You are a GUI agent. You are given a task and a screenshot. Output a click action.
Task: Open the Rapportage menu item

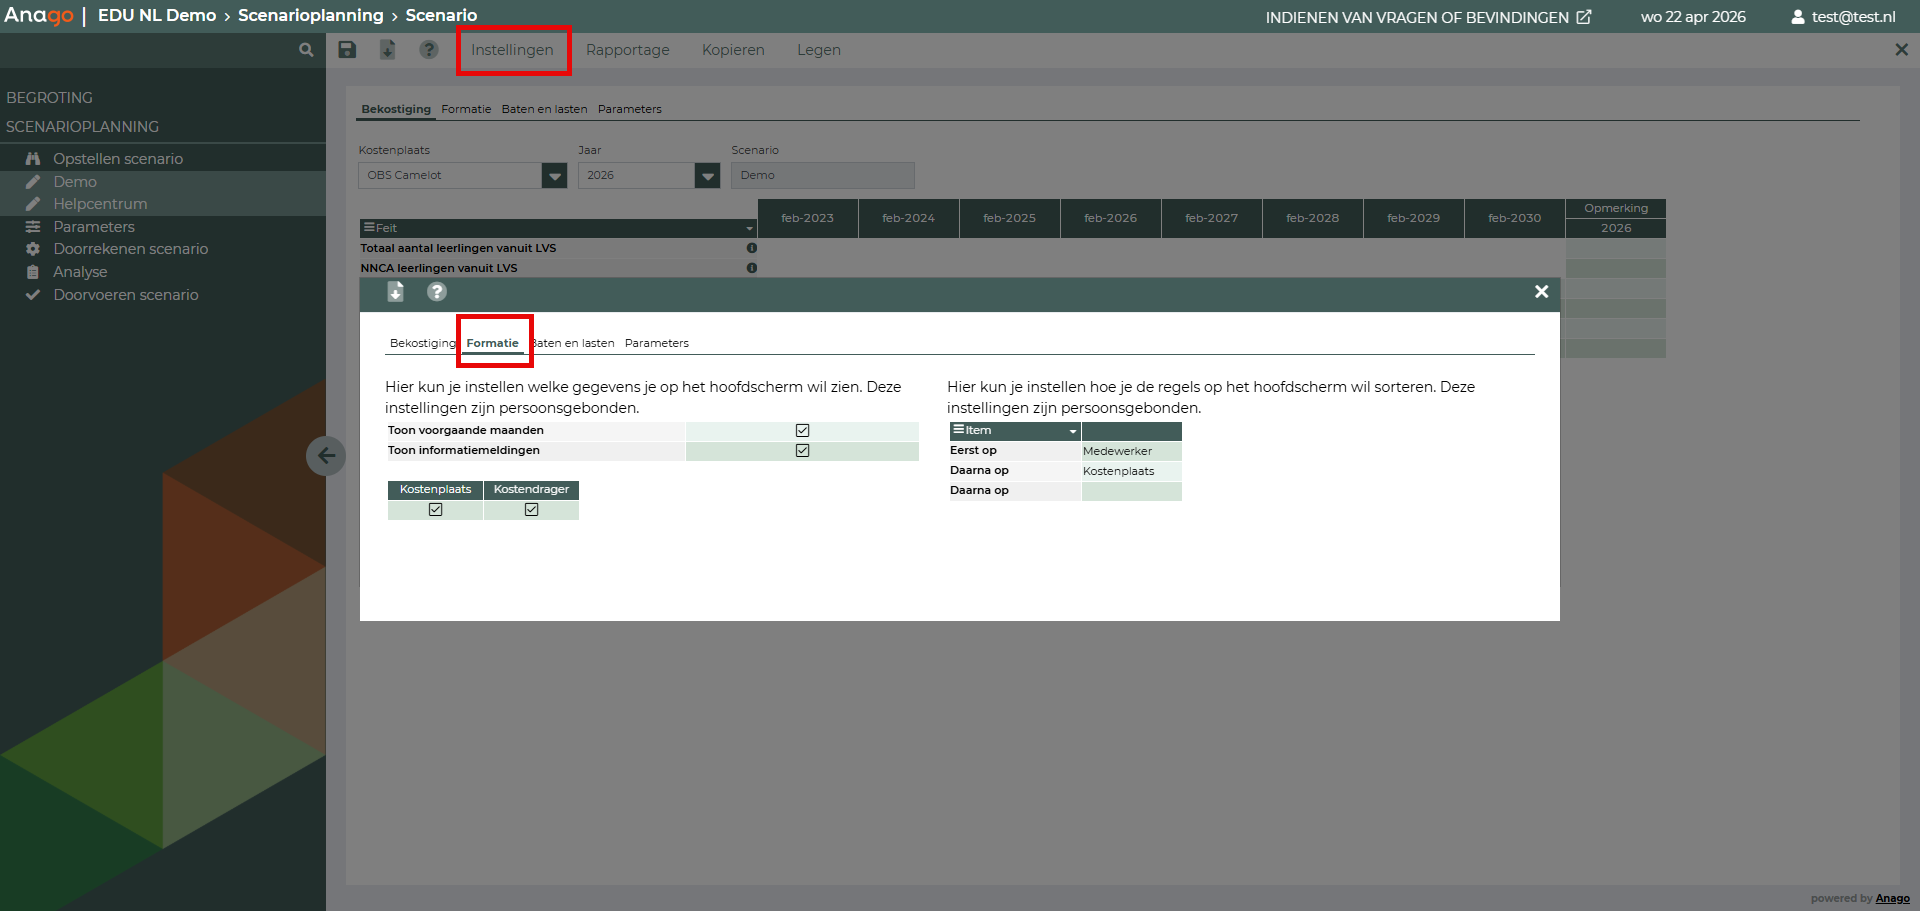click(x=627, y=50)
